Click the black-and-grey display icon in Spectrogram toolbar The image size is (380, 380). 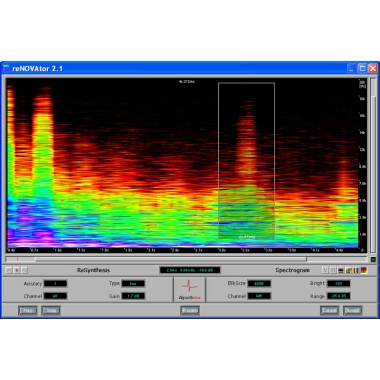point(341,270)
